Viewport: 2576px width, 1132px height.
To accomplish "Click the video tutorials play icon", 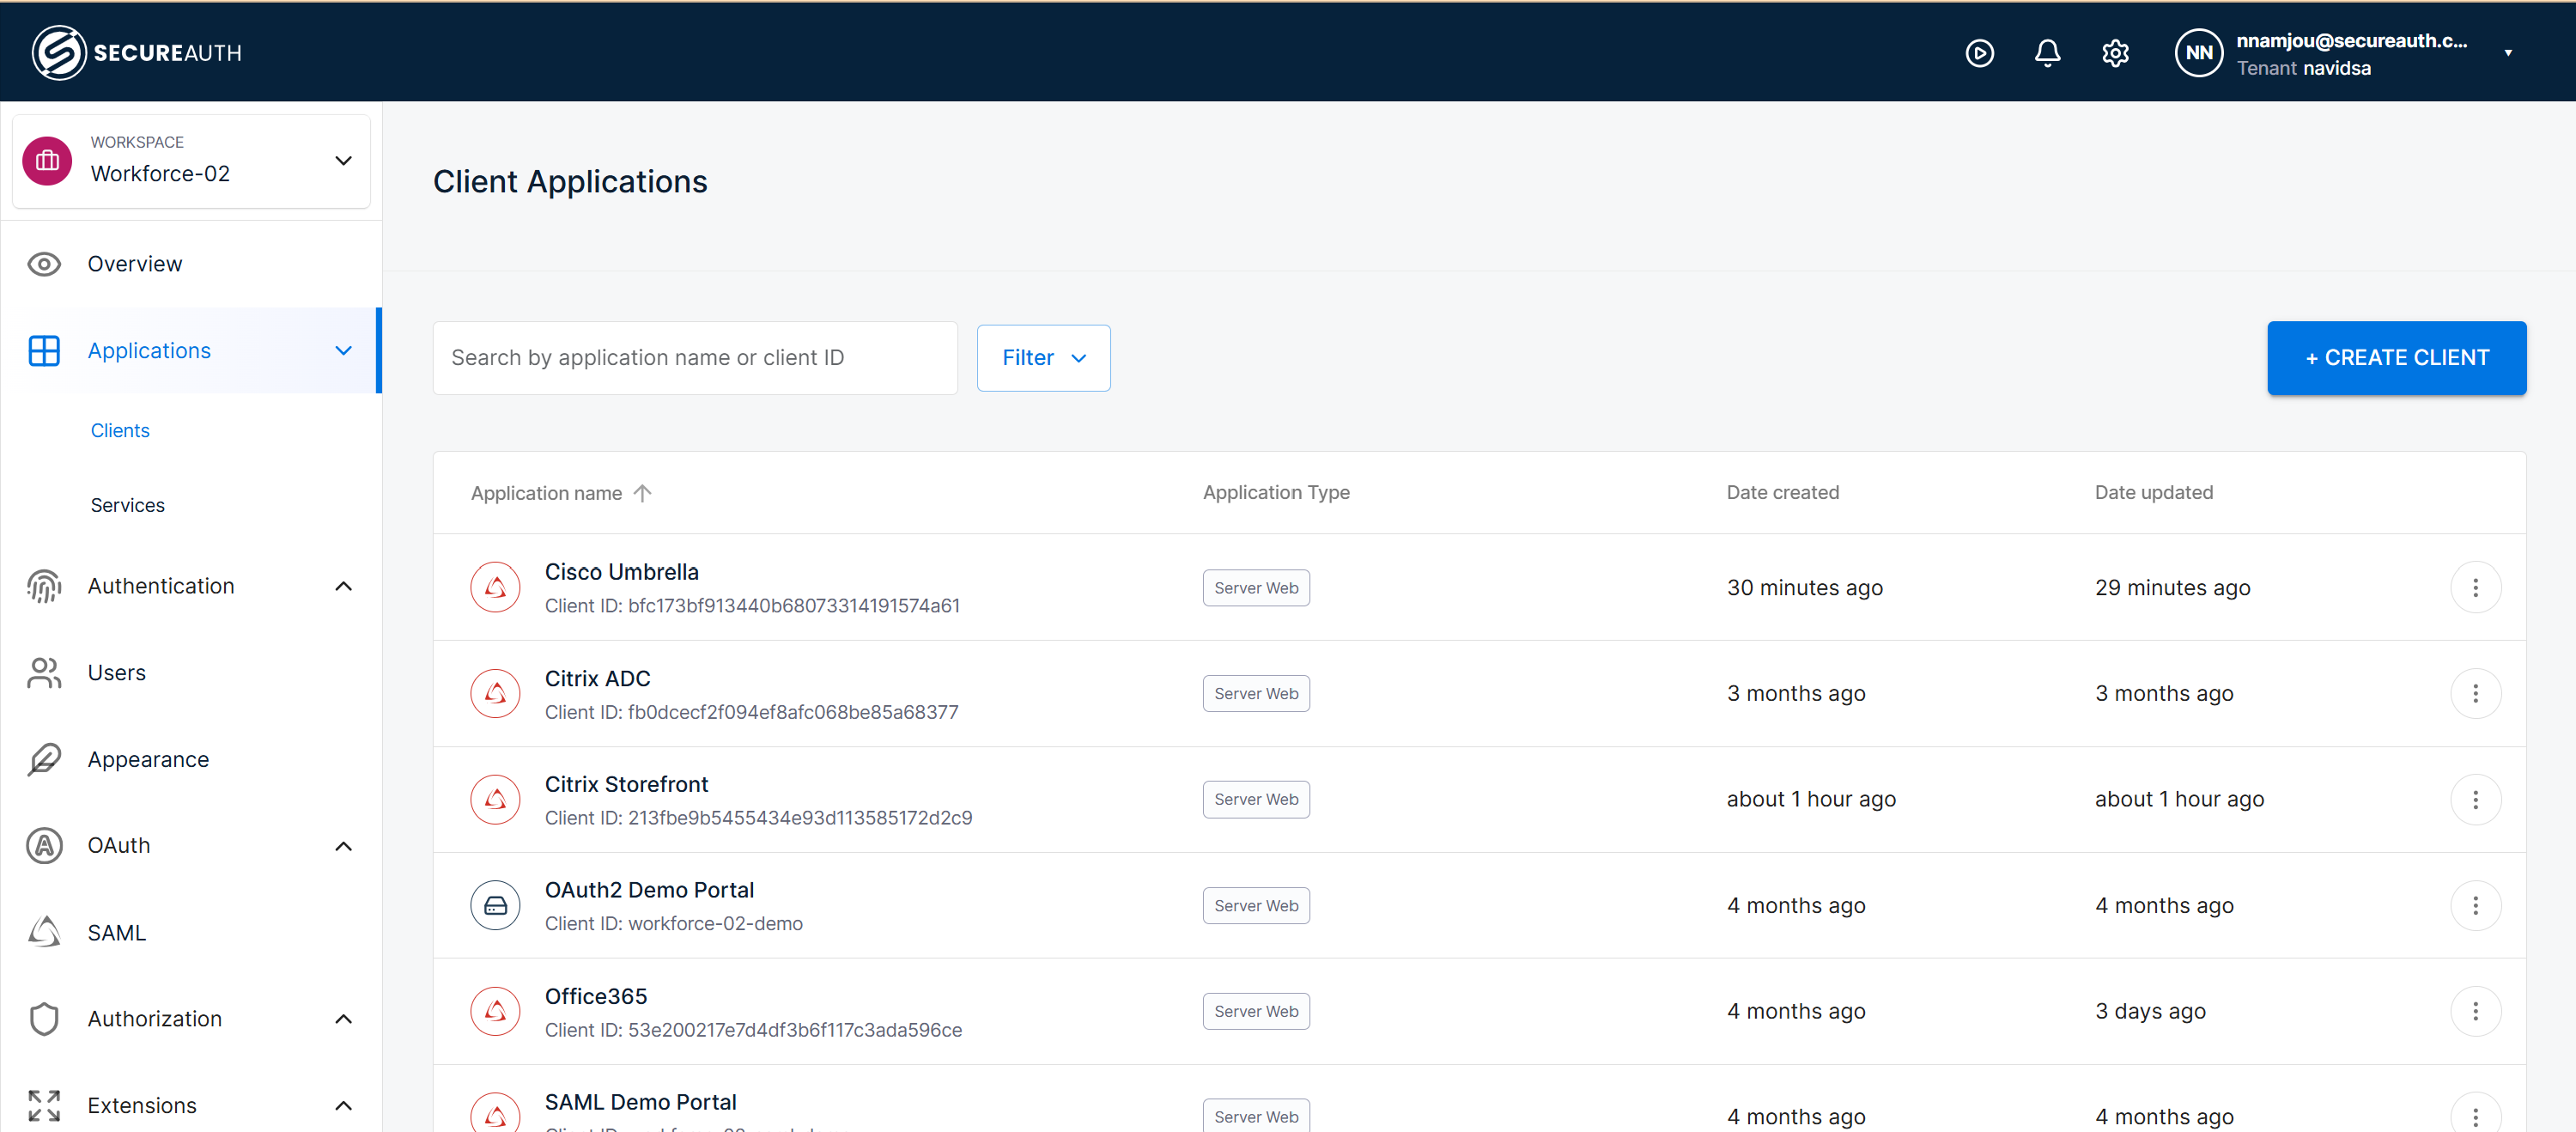I will click(x=1980, y=53).
